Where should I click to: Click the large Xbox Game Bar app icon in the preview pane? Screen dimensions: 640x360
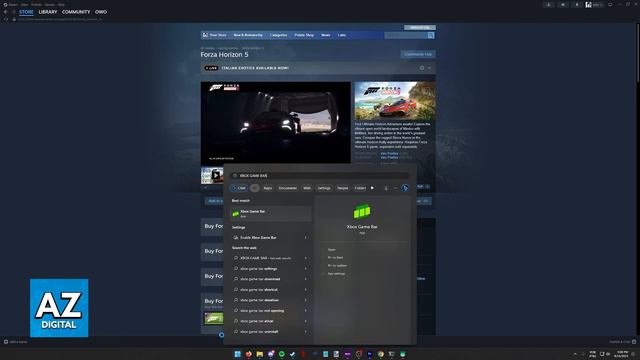pos(362,211)
